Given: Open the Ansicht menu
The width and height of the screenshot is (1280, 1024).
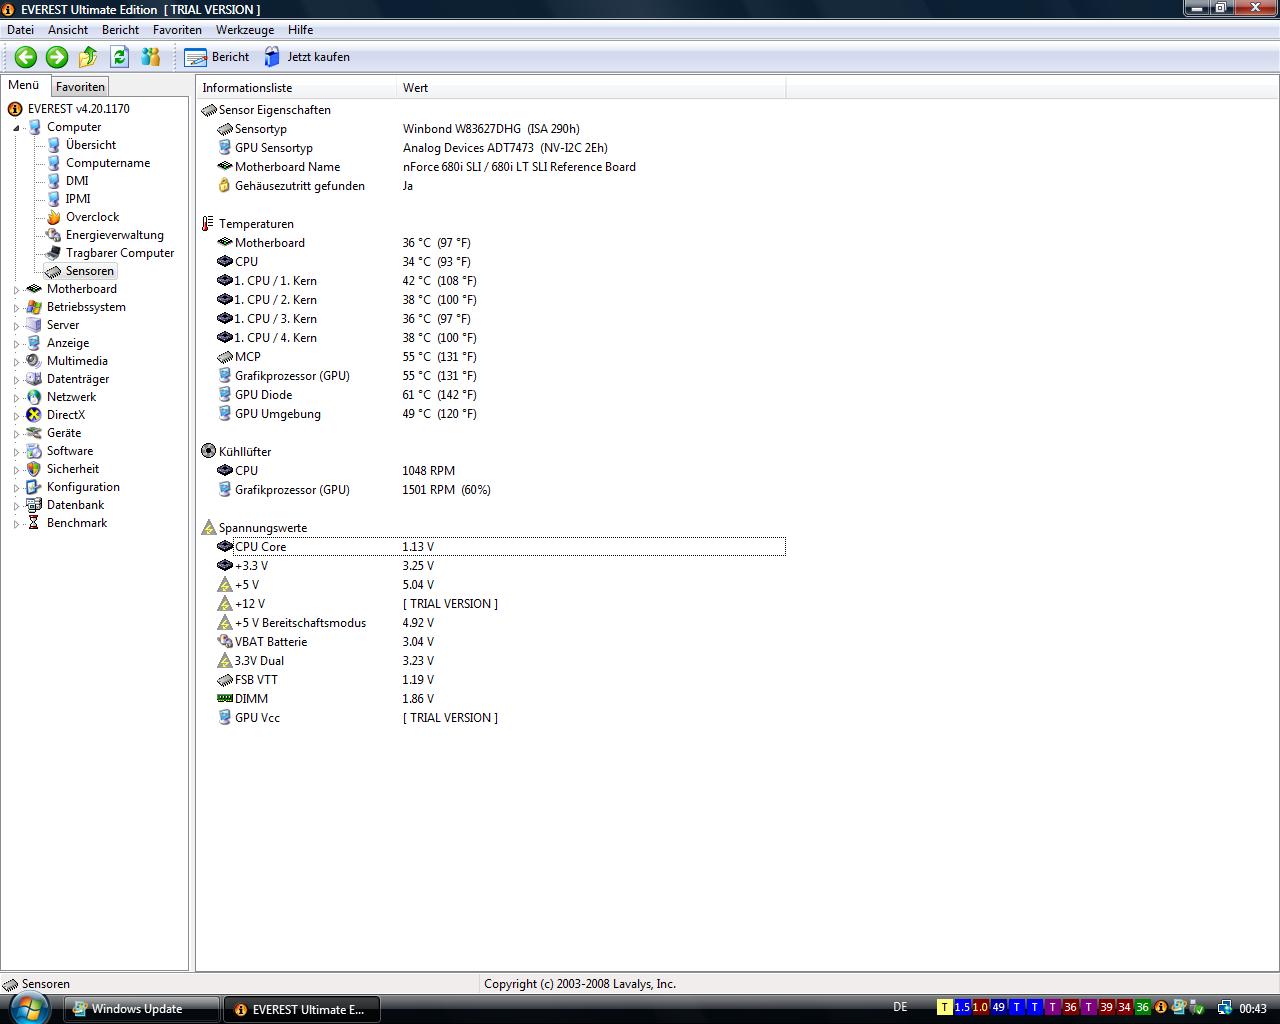Looking at the screenshot, I should pyautogui.click(x=68, y=30).
